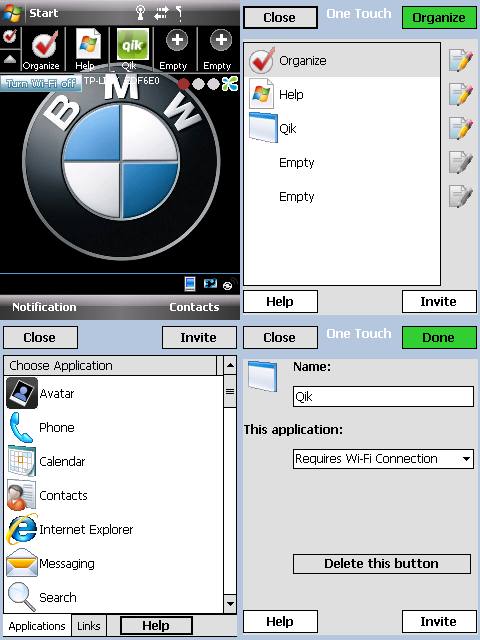Edit second Empty entry pencil icon
Viewport: 480px width, 640px height.
tap(461, 196)
